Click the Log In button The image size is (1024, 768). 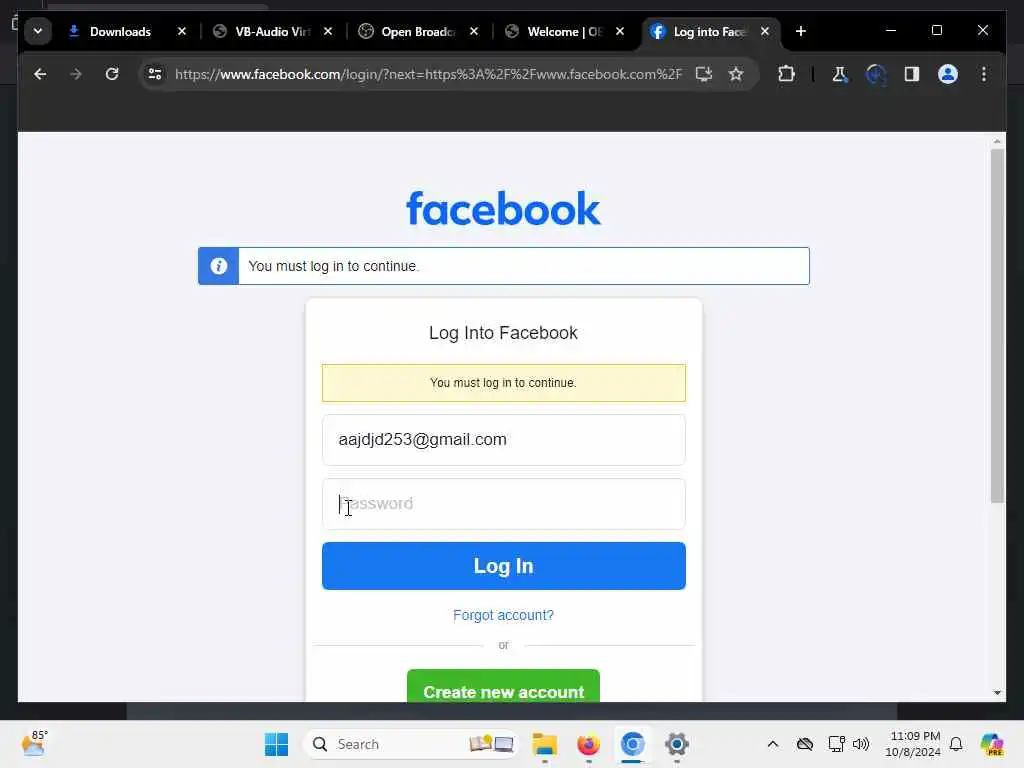(x=504, y=566)
